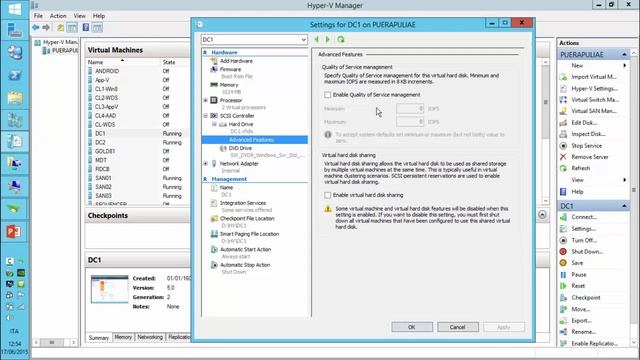Click Remove Server action
The width and height of the screenshot is (640, 360).
[x=589, y=157]
